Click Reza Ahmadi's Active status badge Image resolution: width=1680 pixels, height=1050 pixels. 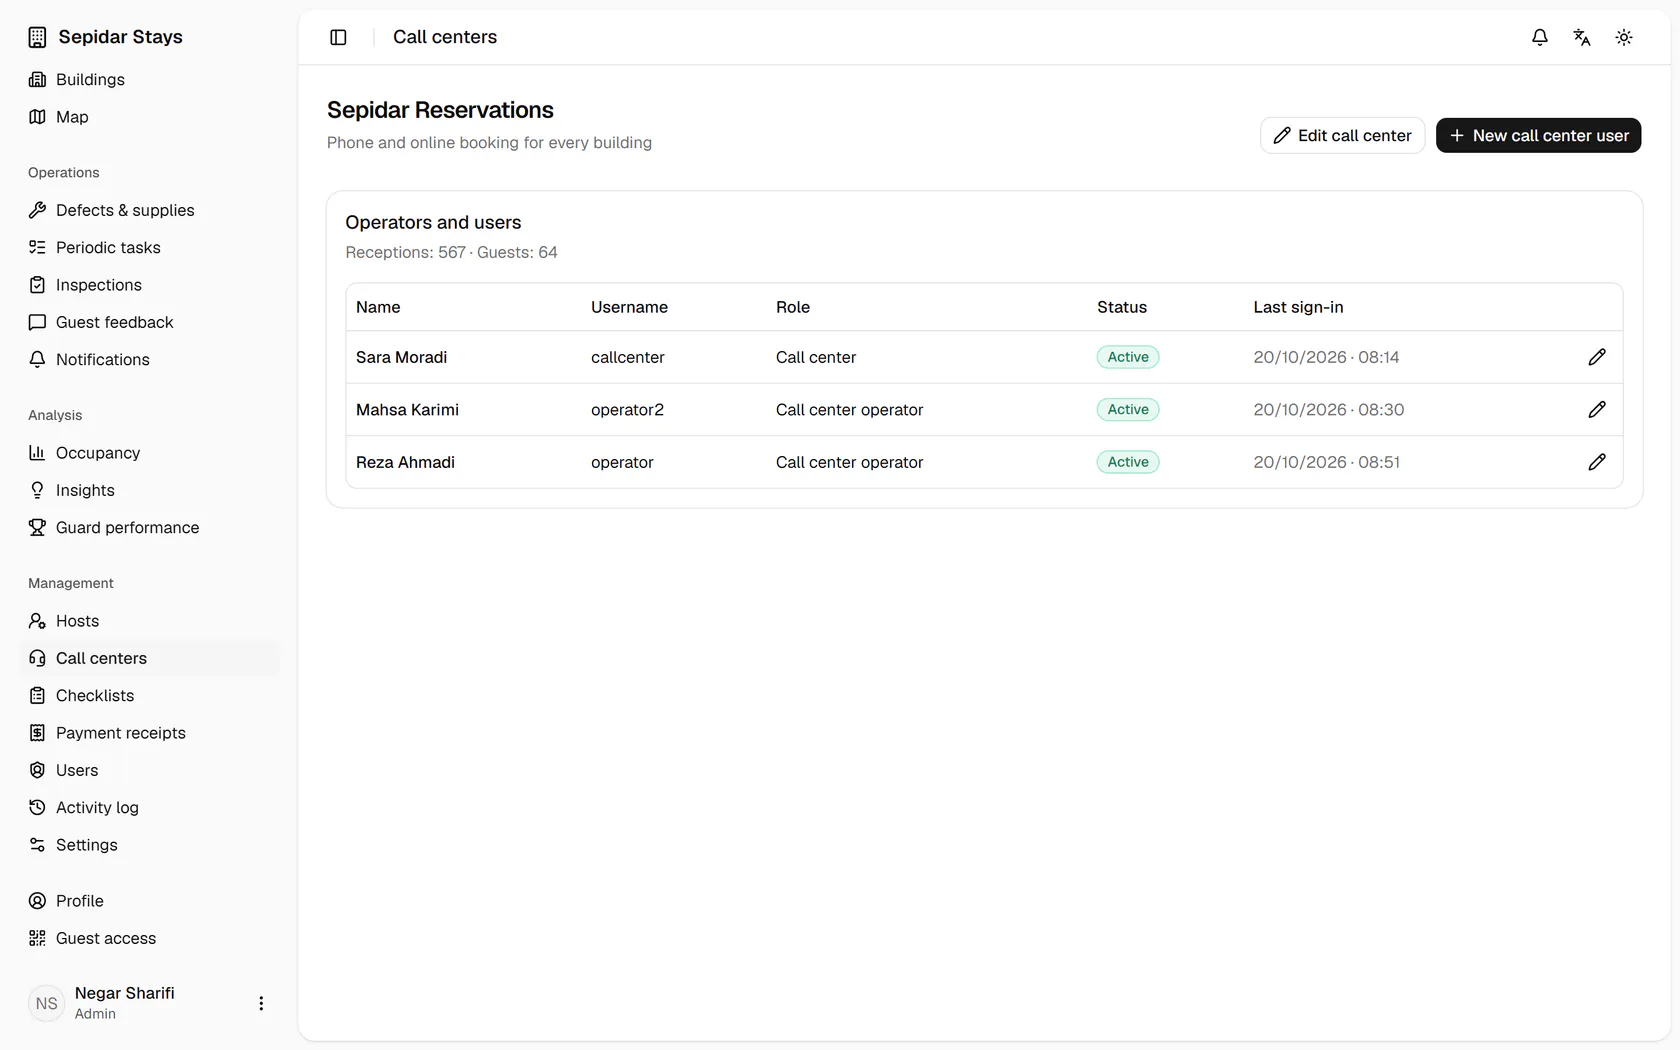[x=1128, y=462]
